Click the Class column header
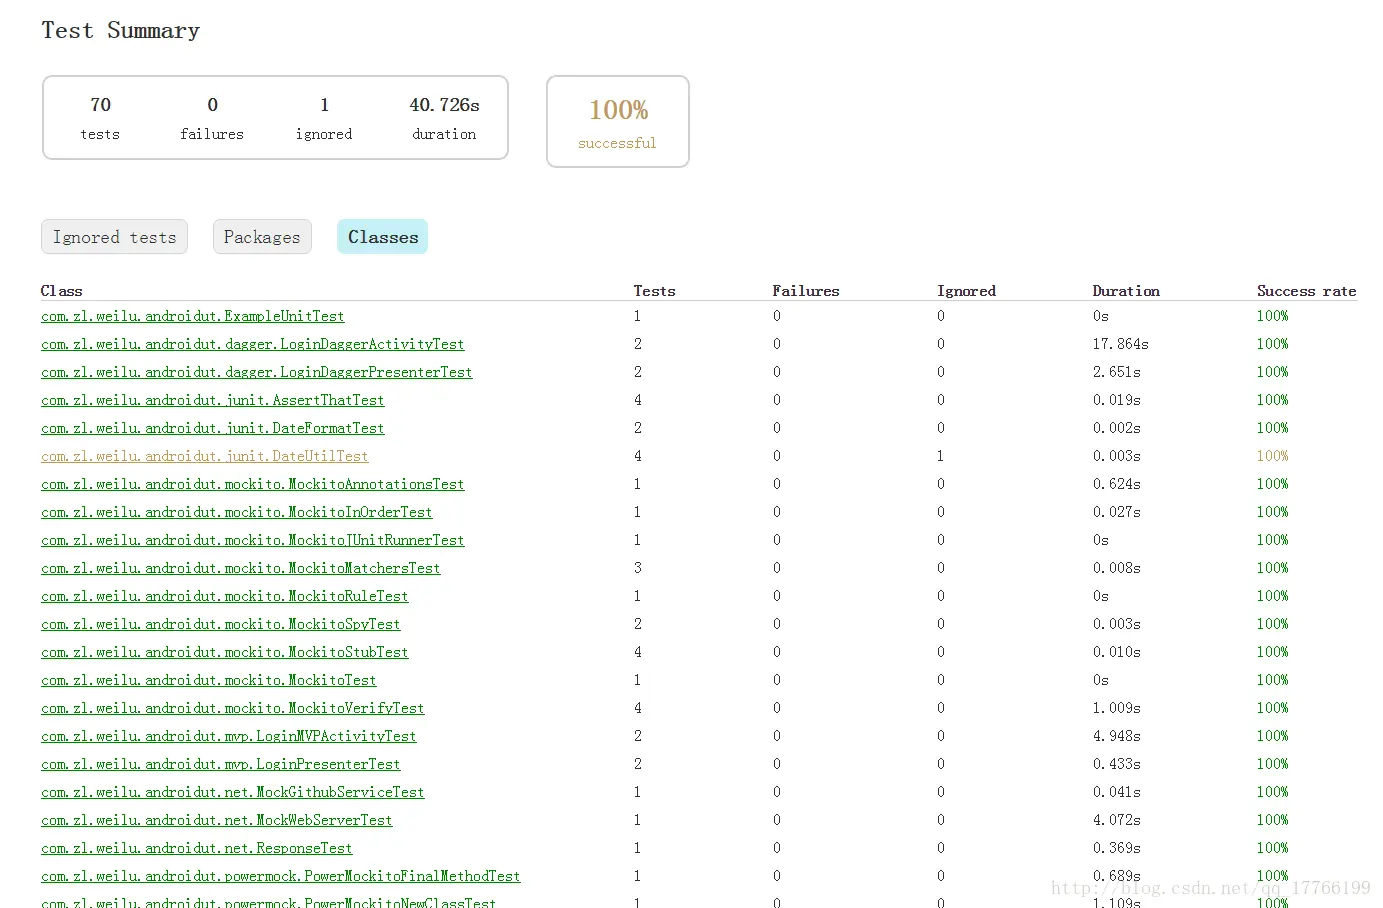This screenshot has height=908, width=1383. click(61, 291)
